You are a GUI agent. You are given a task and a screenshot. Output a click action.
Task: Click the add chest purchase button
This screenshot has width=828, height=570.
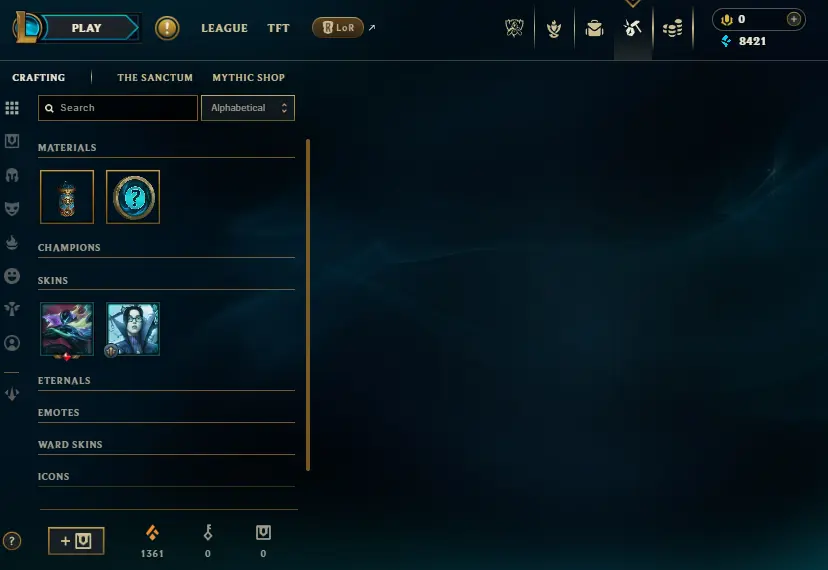76,540
